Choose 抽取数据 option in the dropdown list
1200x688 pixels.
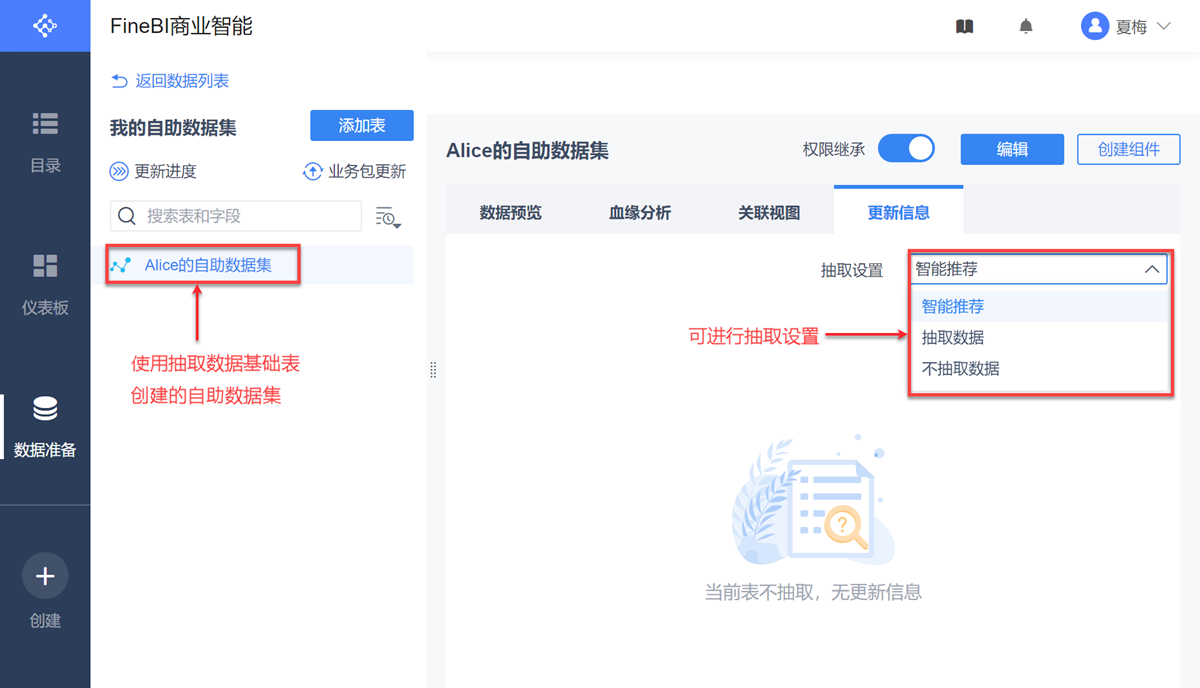click(1039, 337)
